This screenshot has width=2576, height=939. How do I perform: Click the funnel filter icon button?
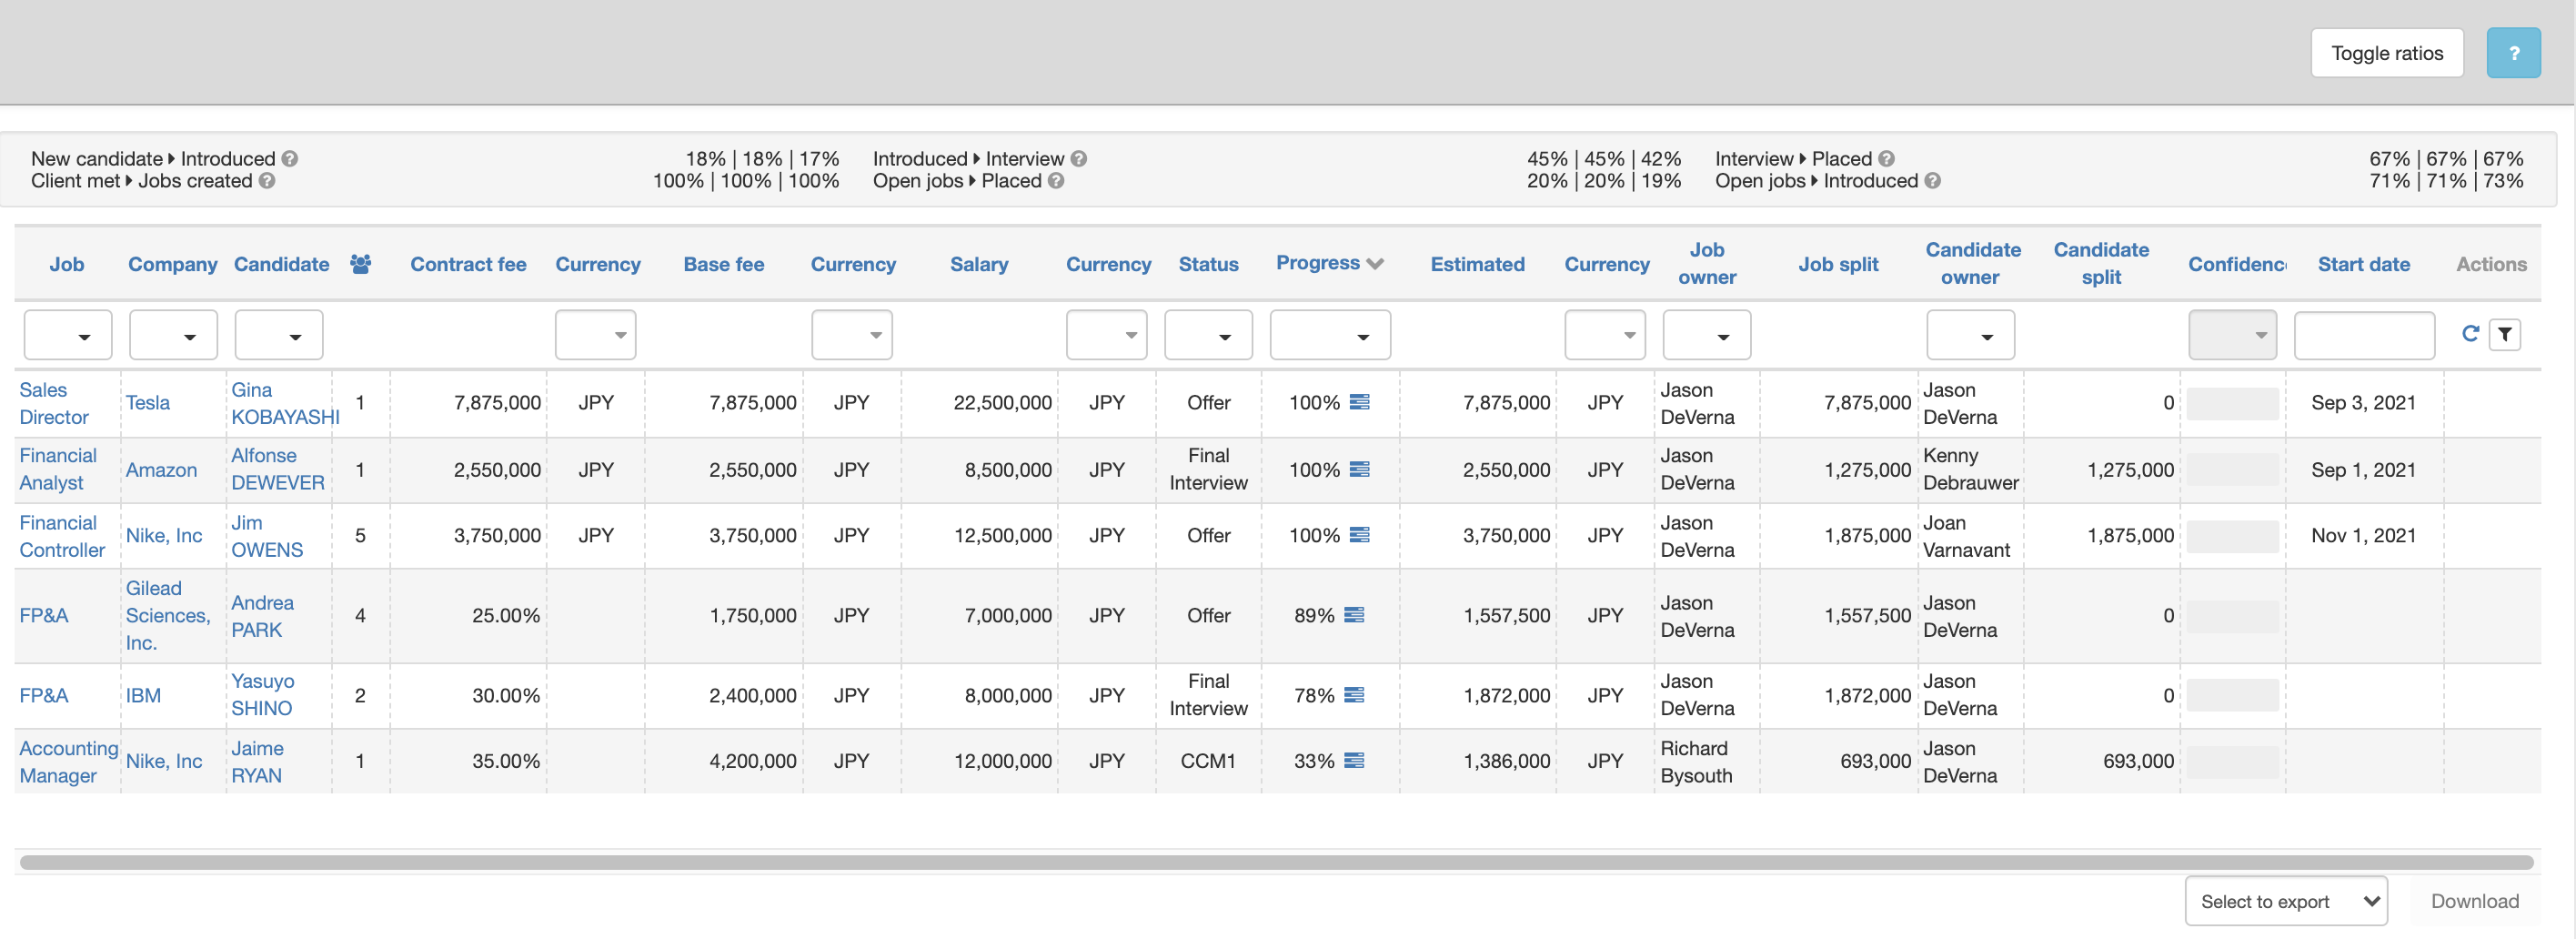point(2505,334)
